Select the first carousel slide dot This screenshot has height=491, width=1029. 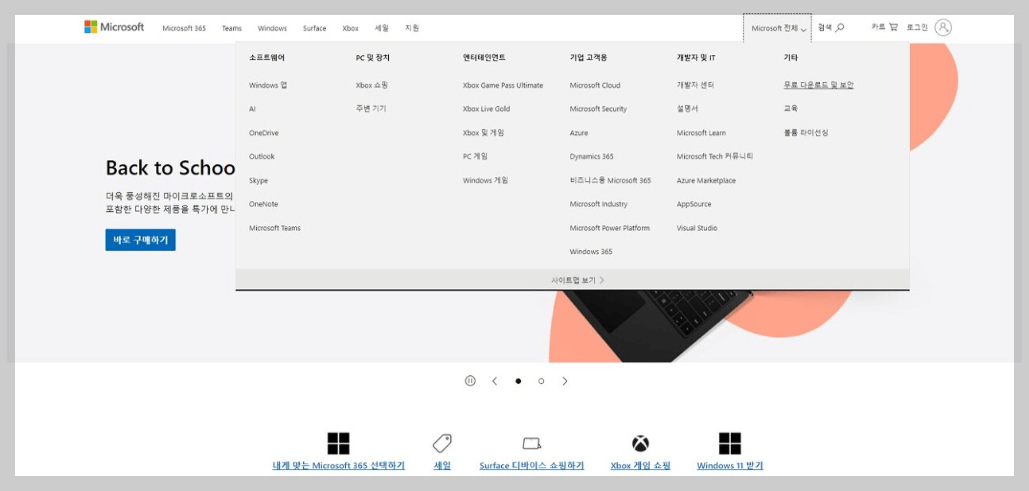pos(518,381)
